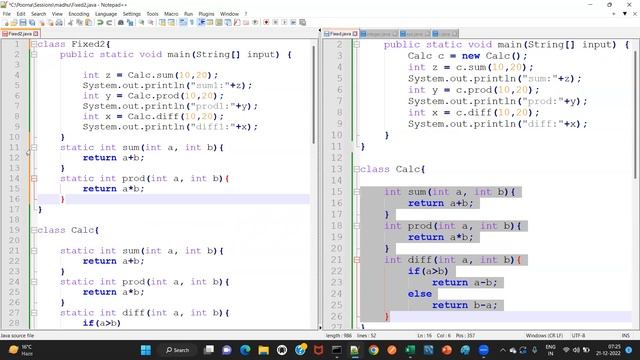640x360 pixels.
Task: Open the File menu
Action: coord(7,14)
